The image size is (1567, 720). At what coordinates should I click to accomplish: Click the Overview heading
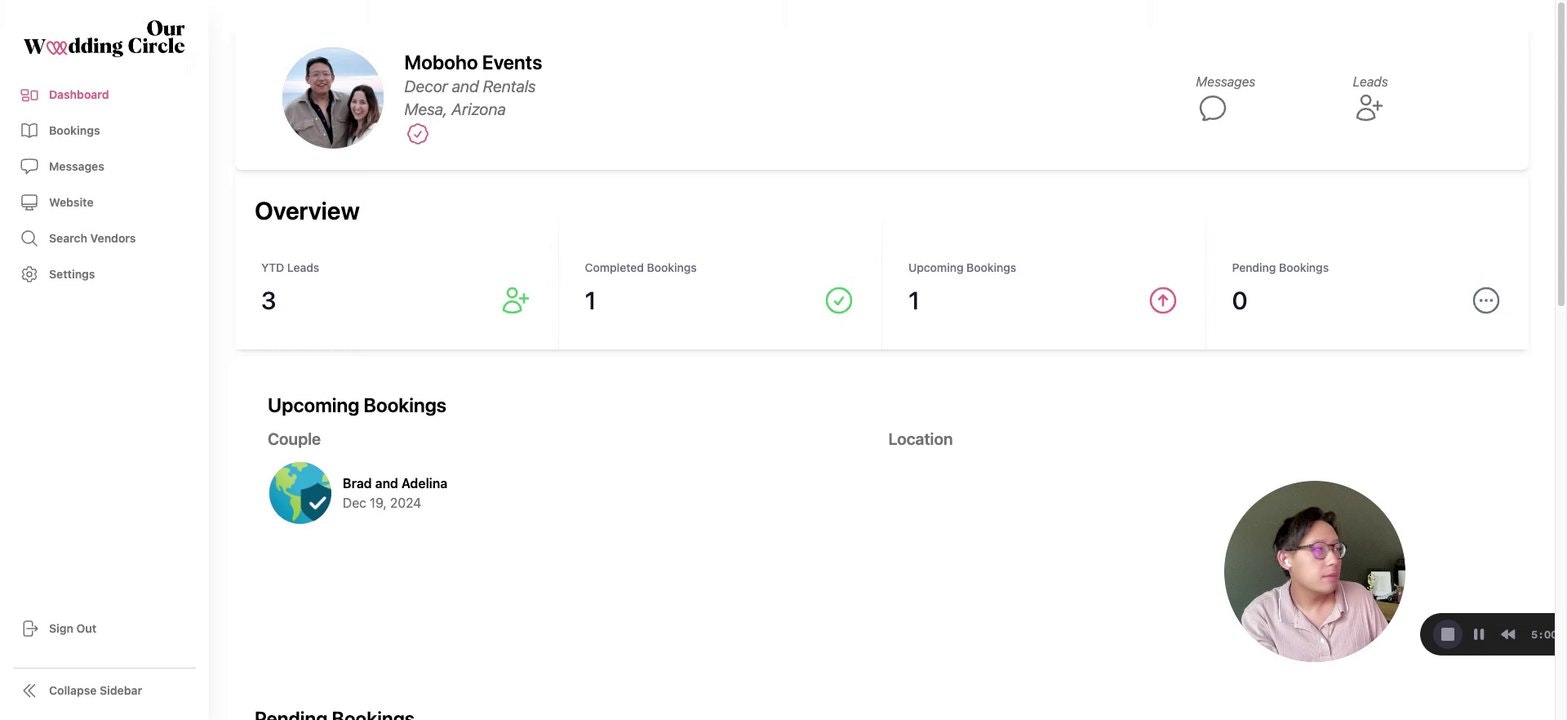pos(307,211)
